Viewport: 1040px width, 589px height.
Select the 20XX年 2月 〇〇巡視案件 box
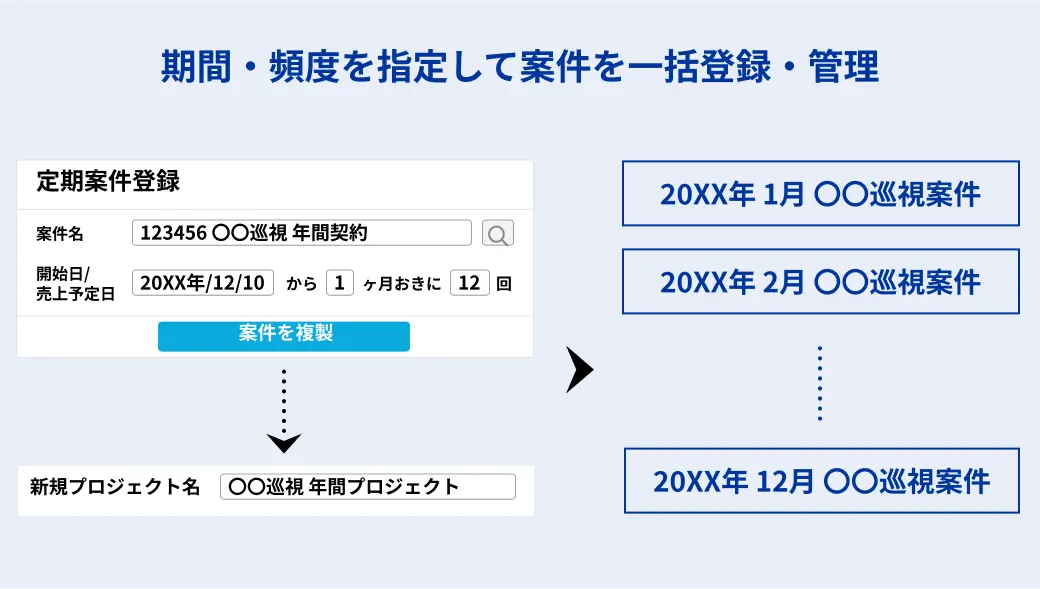pos(820,281)
